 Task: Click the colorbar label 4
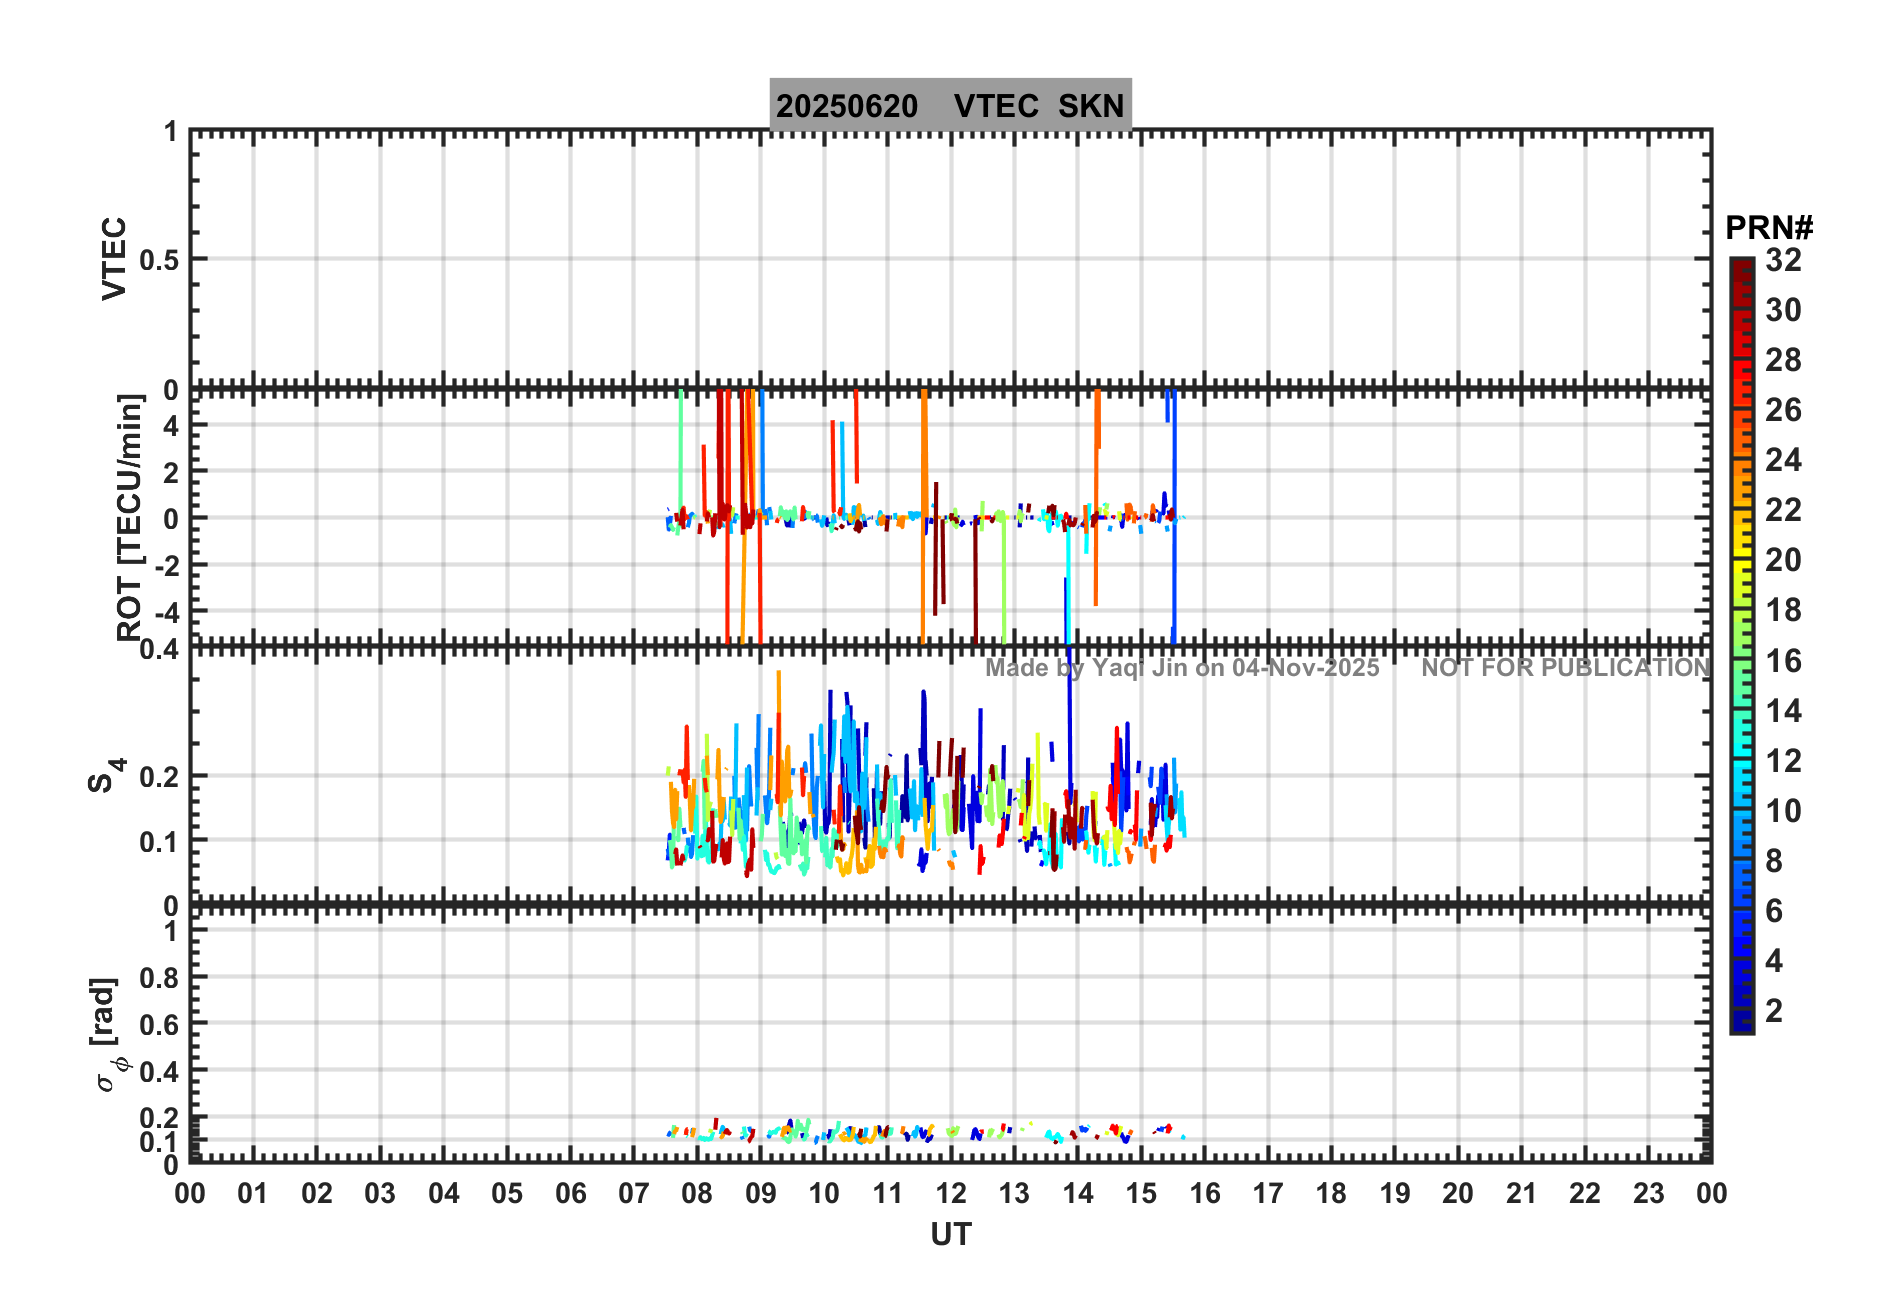click(1774, 961)
